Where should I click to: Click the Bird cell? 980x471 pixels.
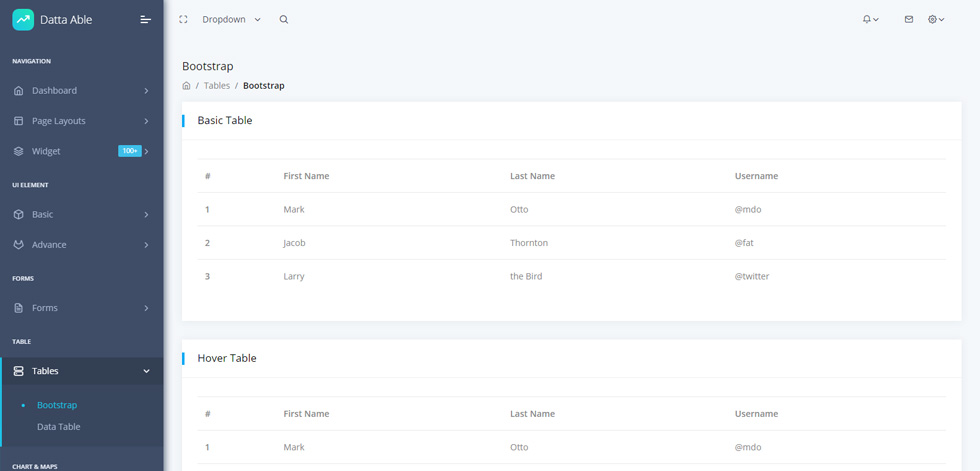click(x=526, y=276)
